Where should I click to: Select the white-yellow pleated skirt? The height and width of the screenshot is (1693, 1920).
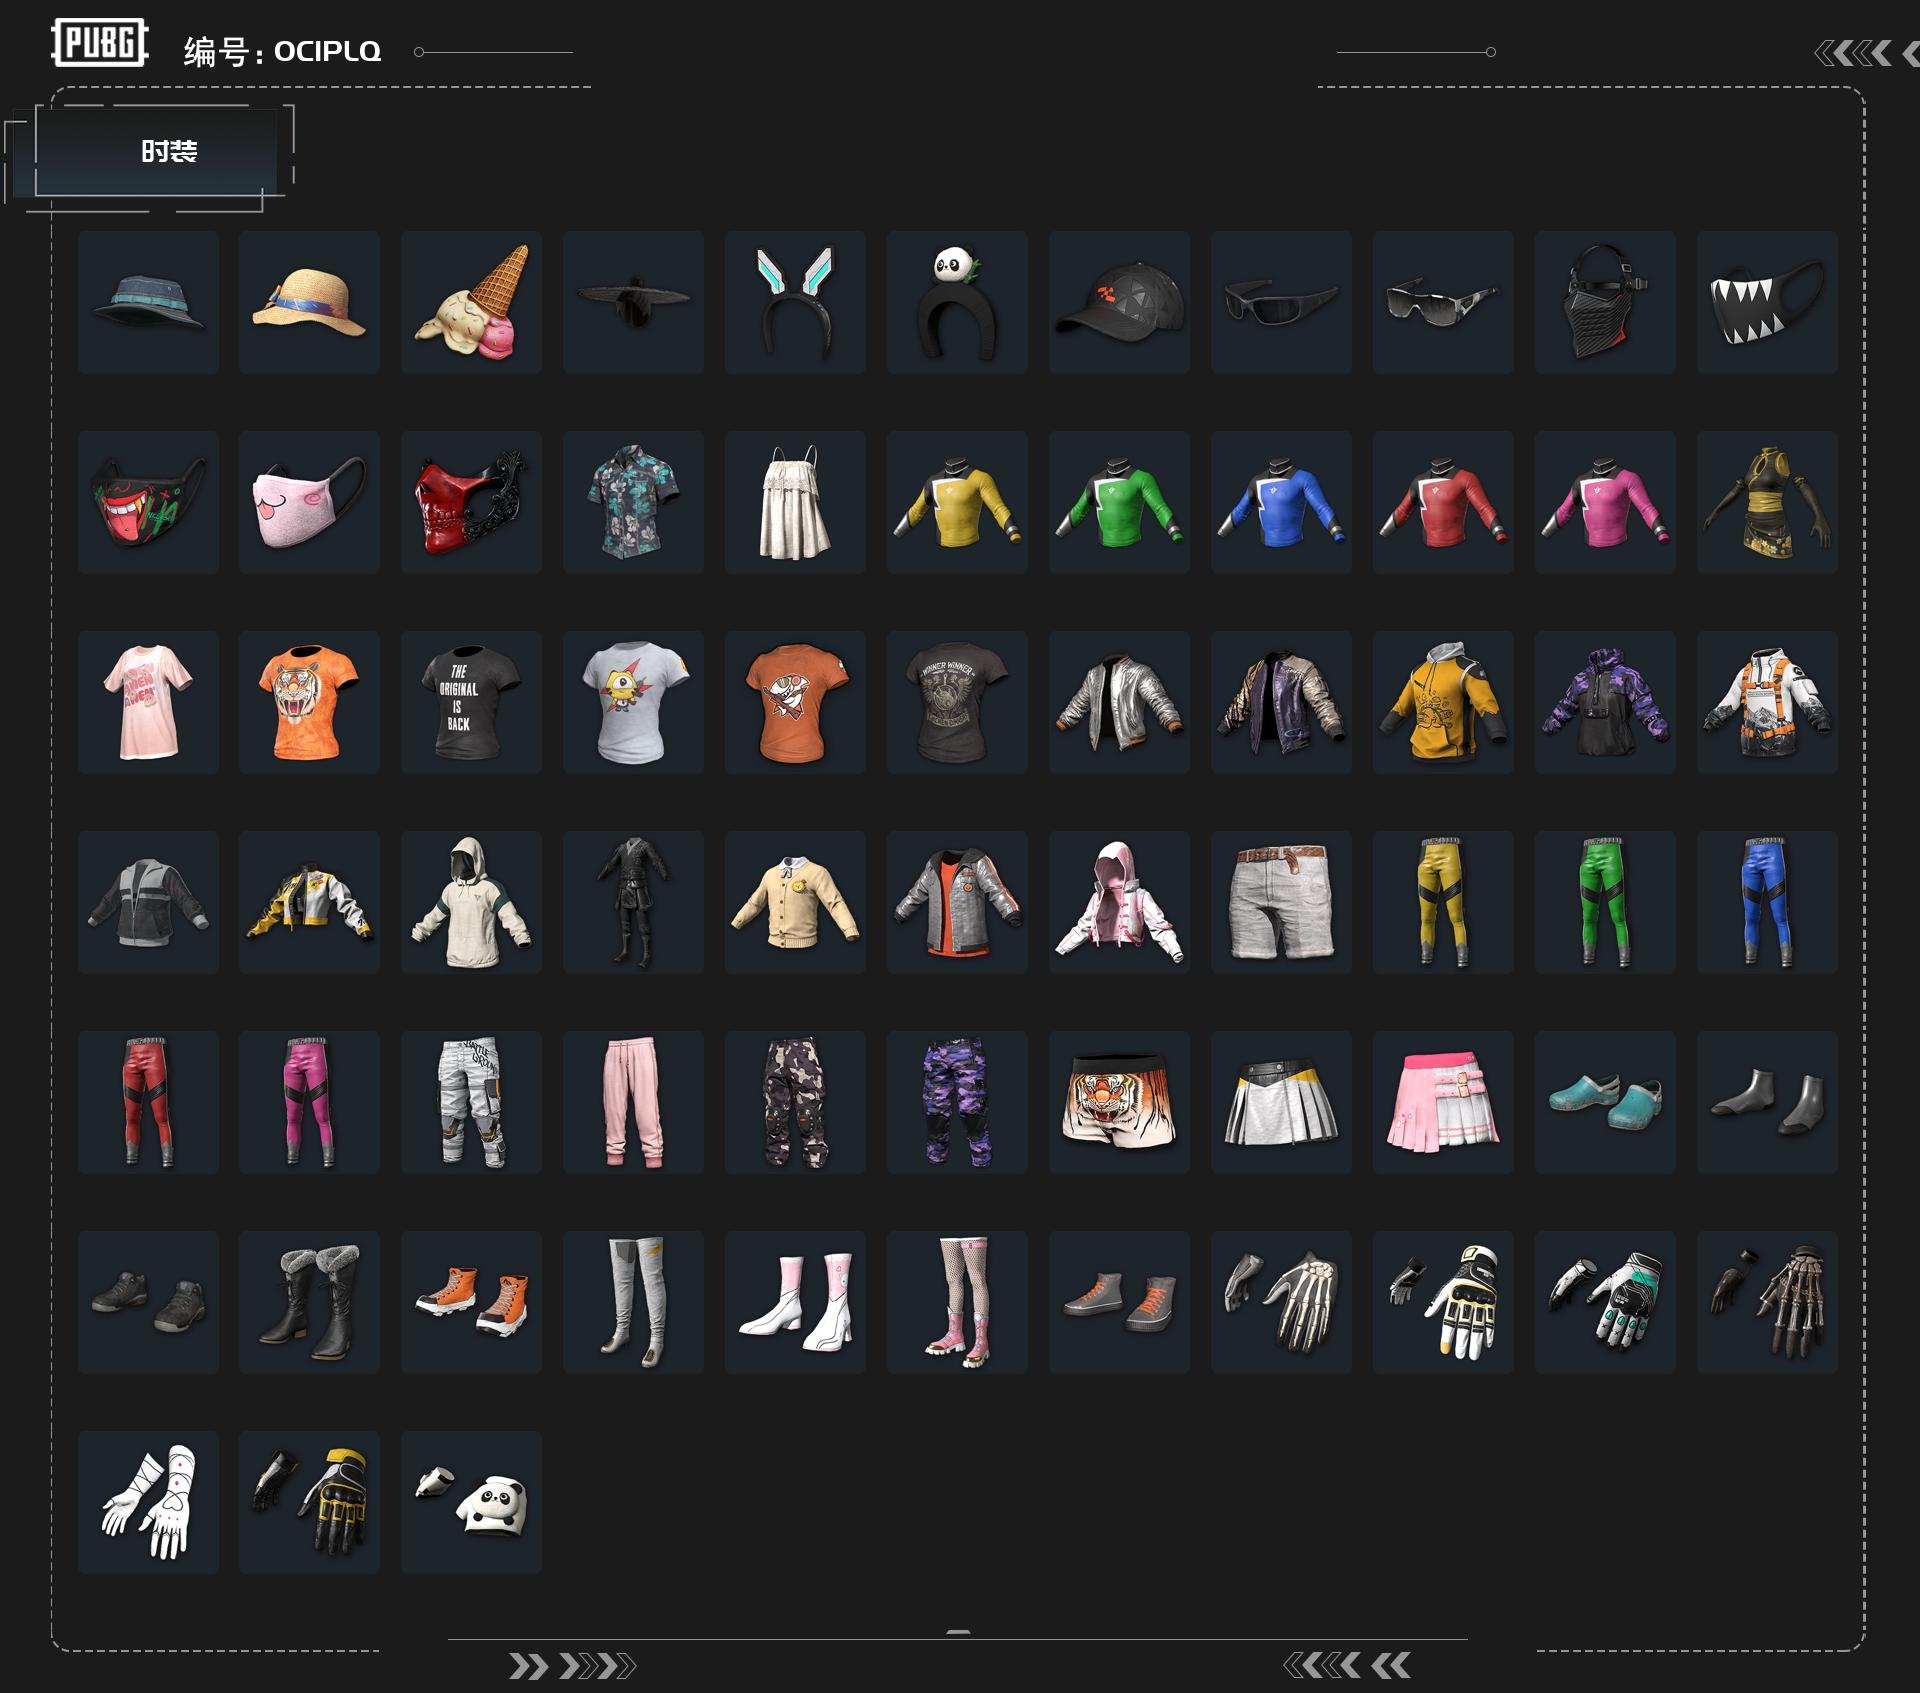[x=1281, y=1102]
